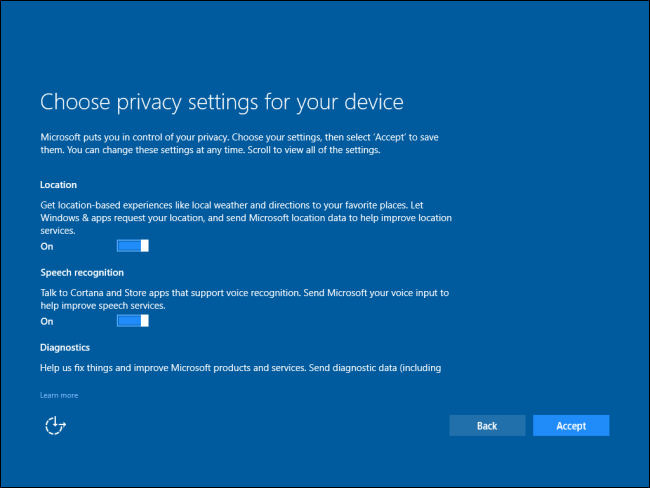Open the Ease of Access icon

pos(55,425)
